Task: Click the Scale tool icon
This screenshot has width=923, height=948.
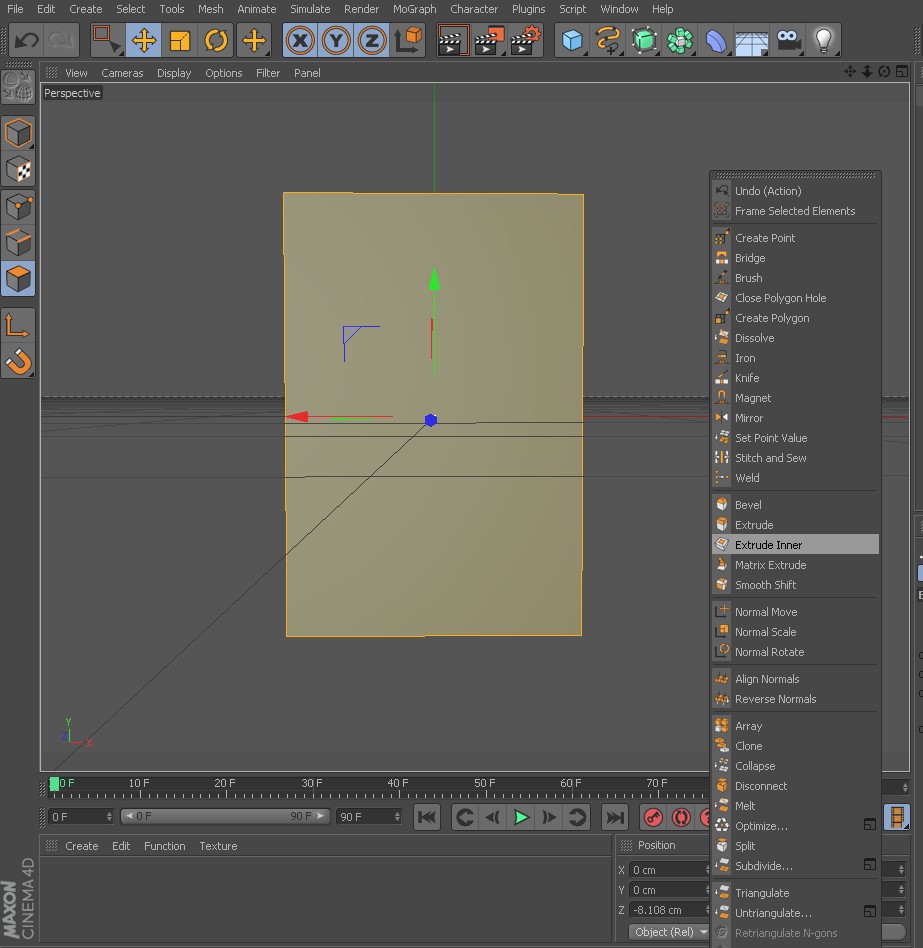Action: (x=180, y=40)
